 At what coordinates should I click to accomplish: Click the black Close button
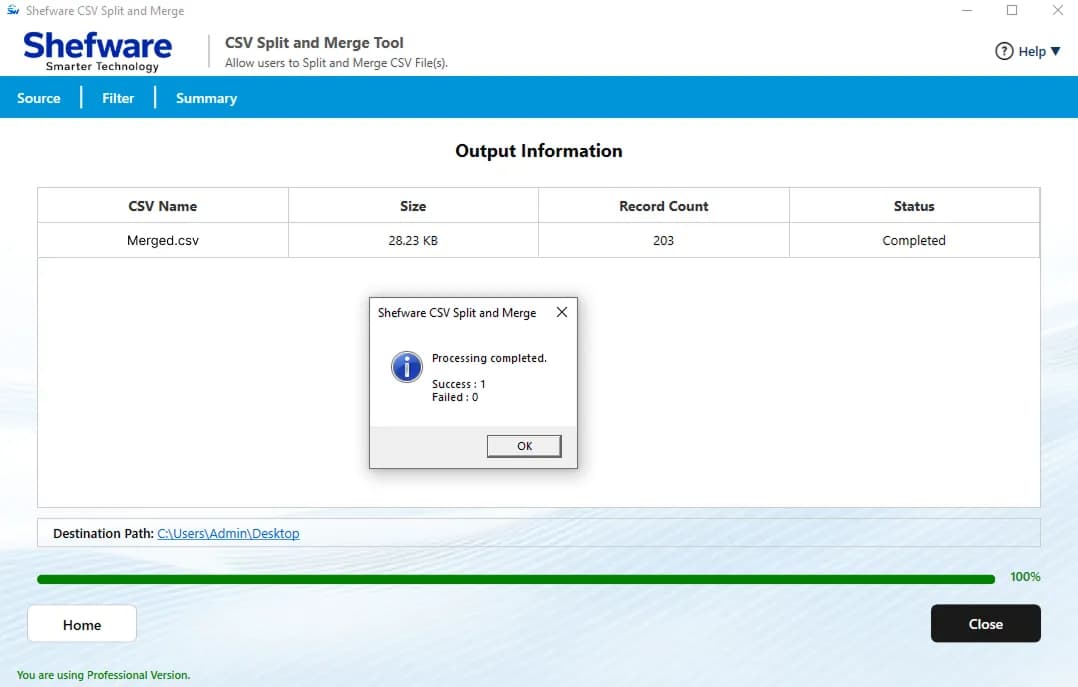click(985, 624)
